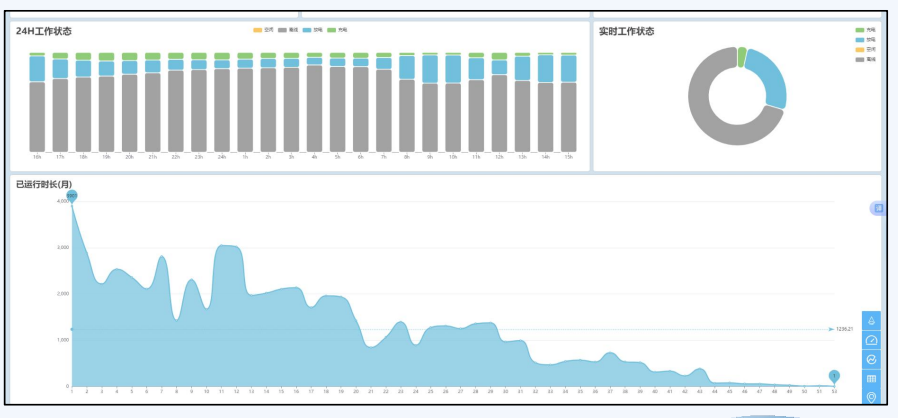Image resolution: width=898 pixels, height=418 pixels.
Task: Click the 16h bar's gray section
Action: pos(37,115)
